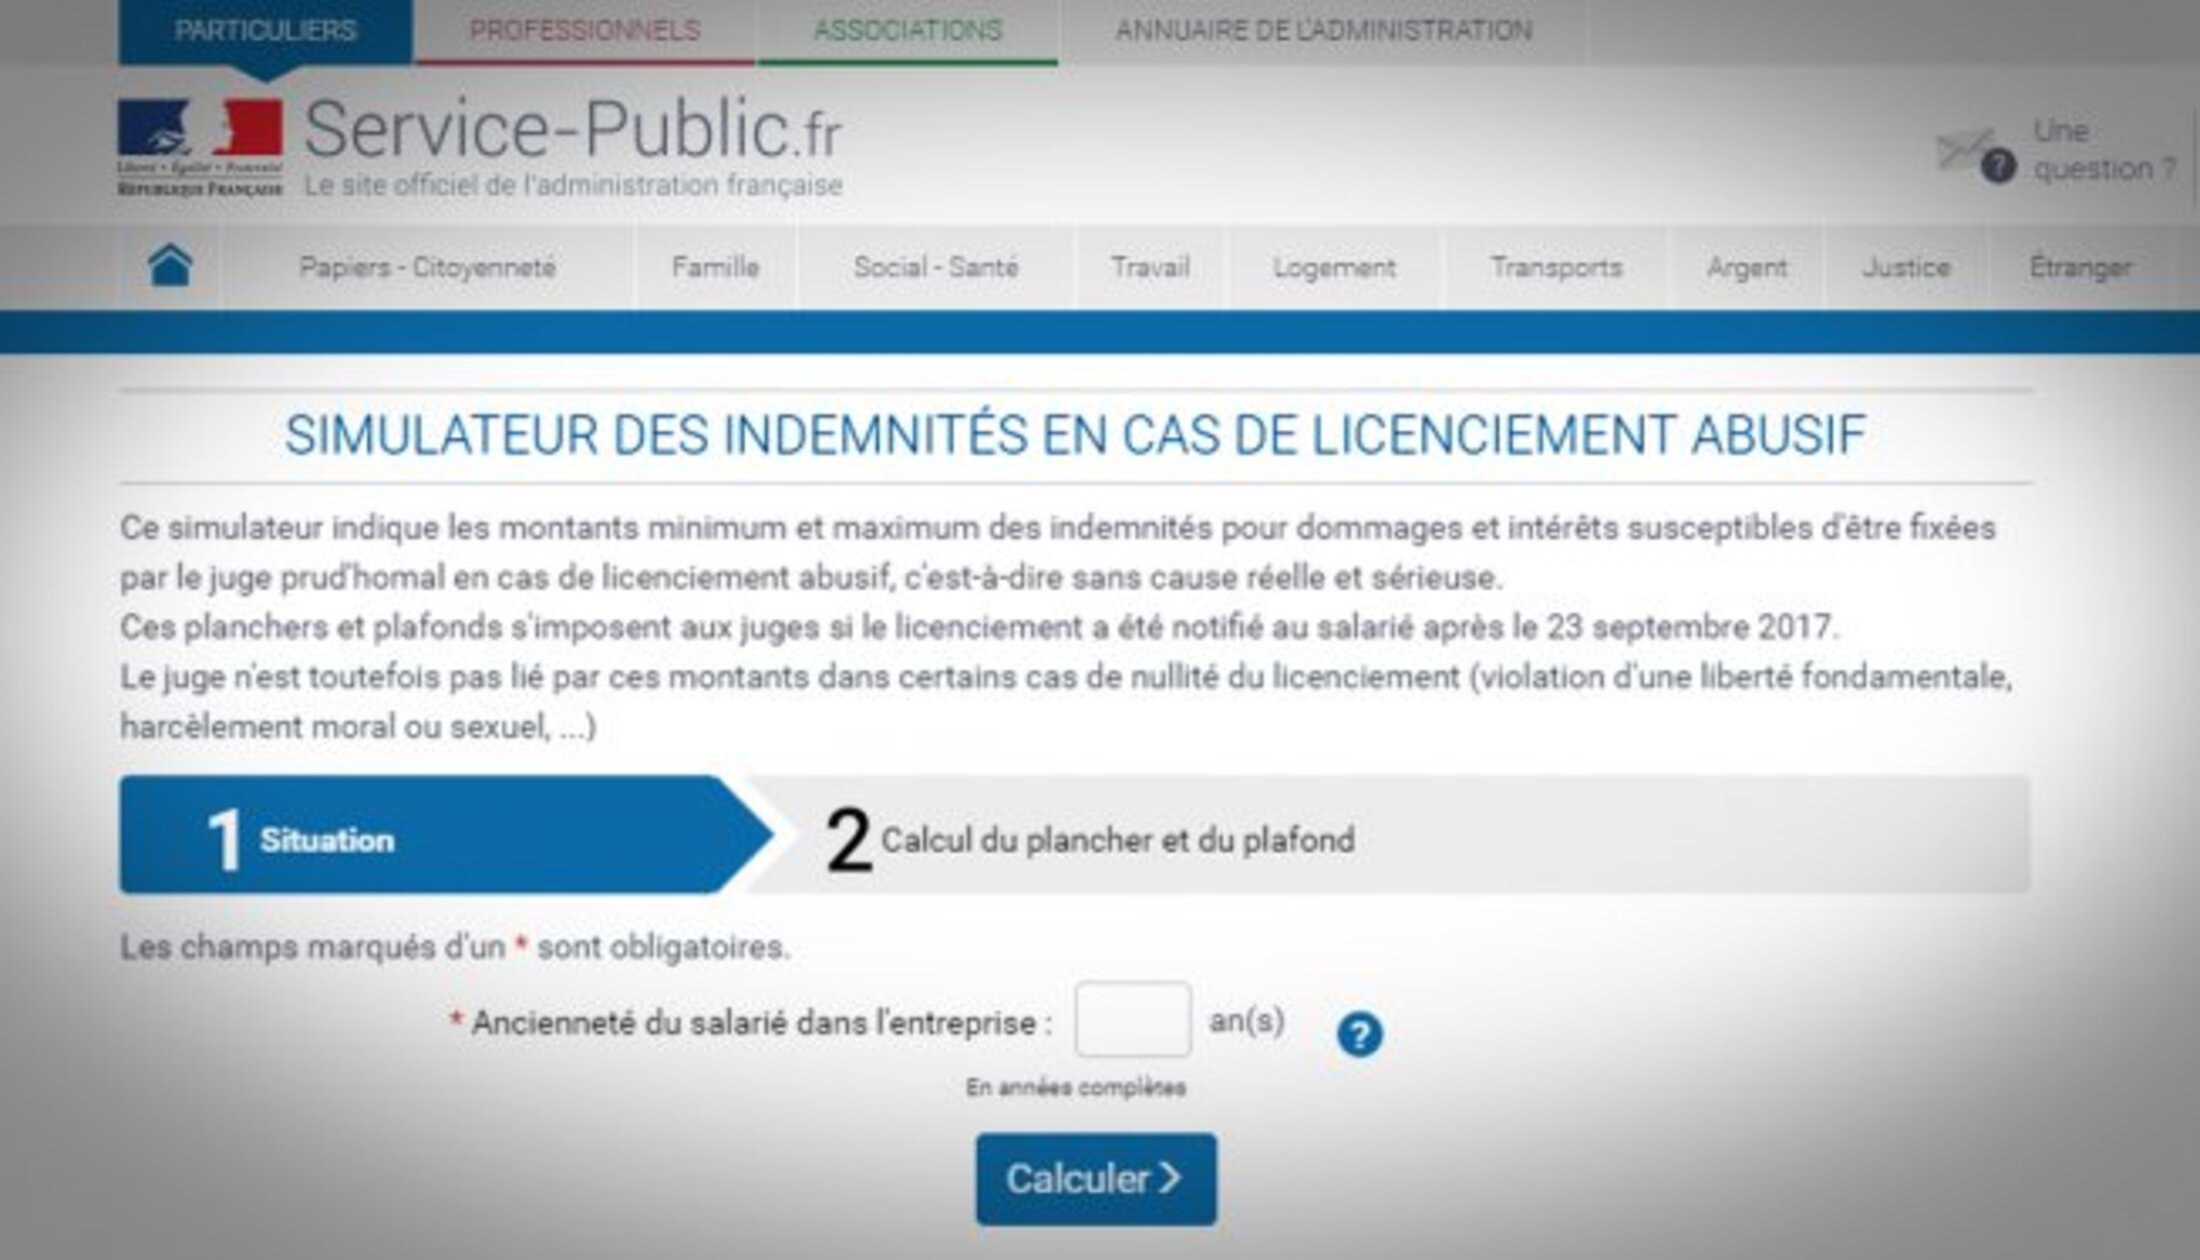Open the Papiers - Citoyenneté menu
2200x1260 pixels.
click(x=427, y=267)
